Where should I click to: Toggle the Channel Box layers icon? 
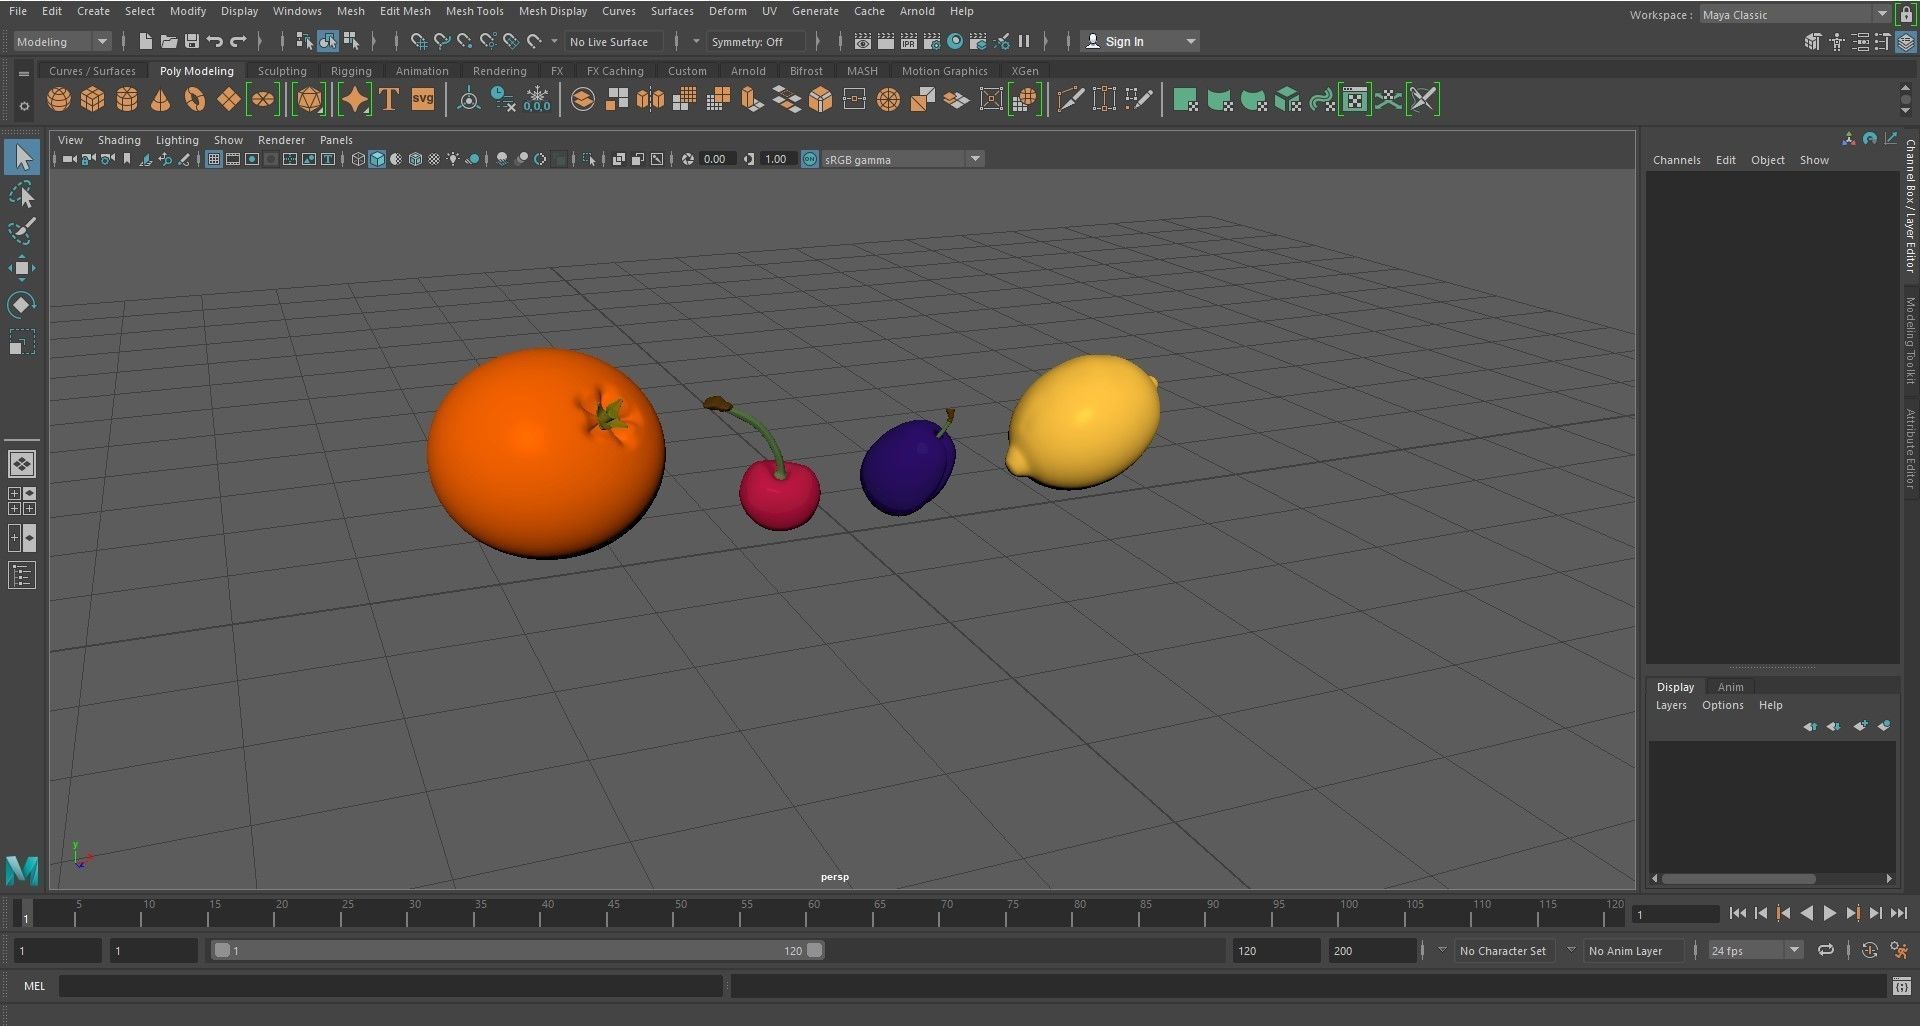click(x=1908, y=42)
